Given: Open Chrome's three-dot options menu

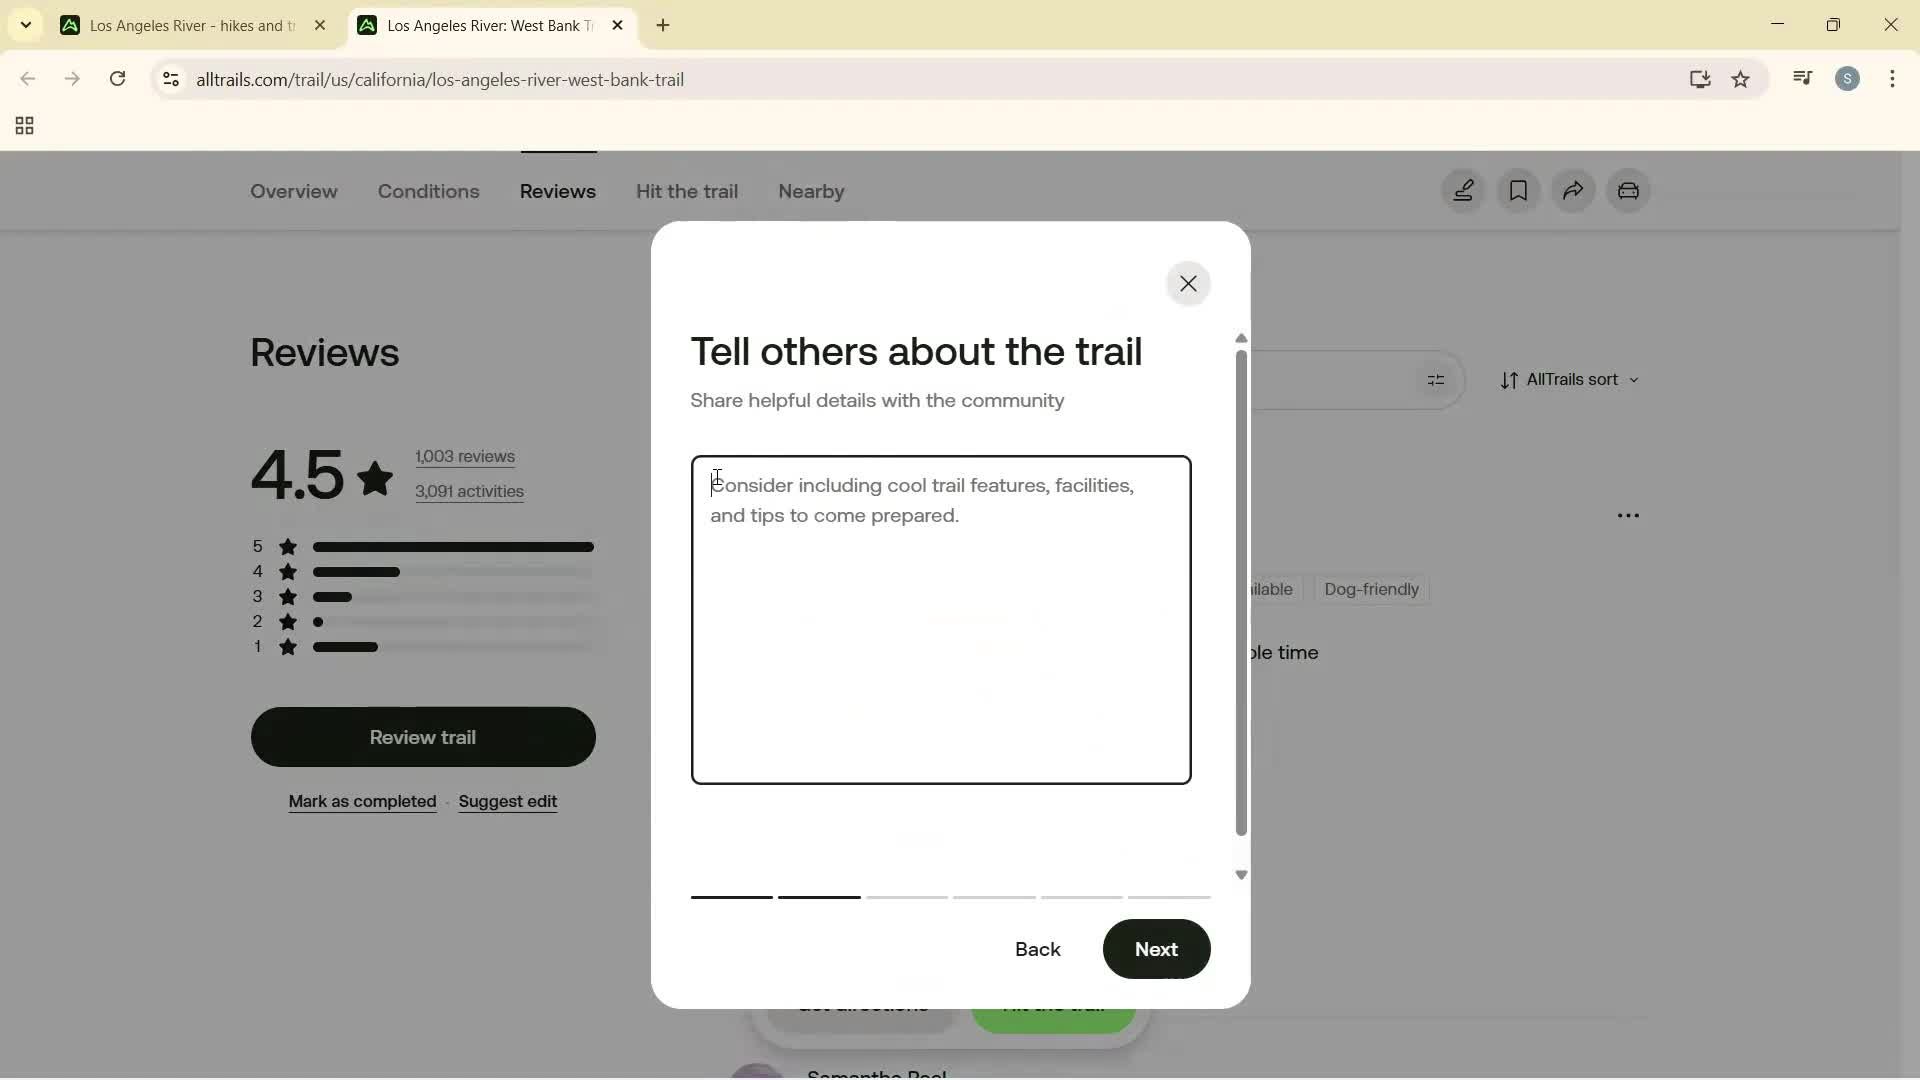Looking at the screenshot, I should click(x=1894, y=79).
